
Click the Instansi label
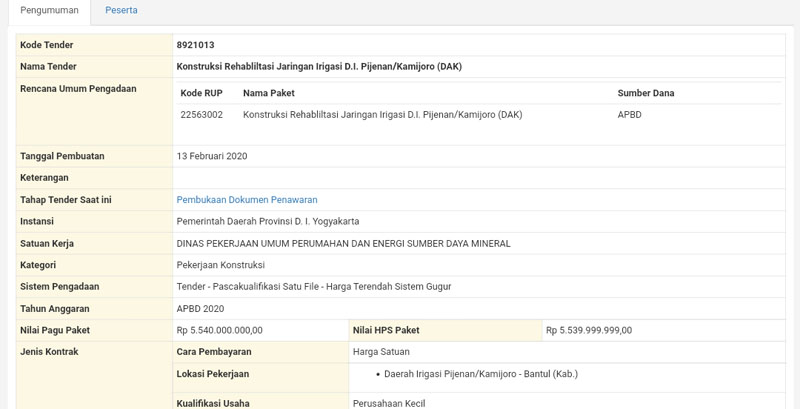click(37, 221)
